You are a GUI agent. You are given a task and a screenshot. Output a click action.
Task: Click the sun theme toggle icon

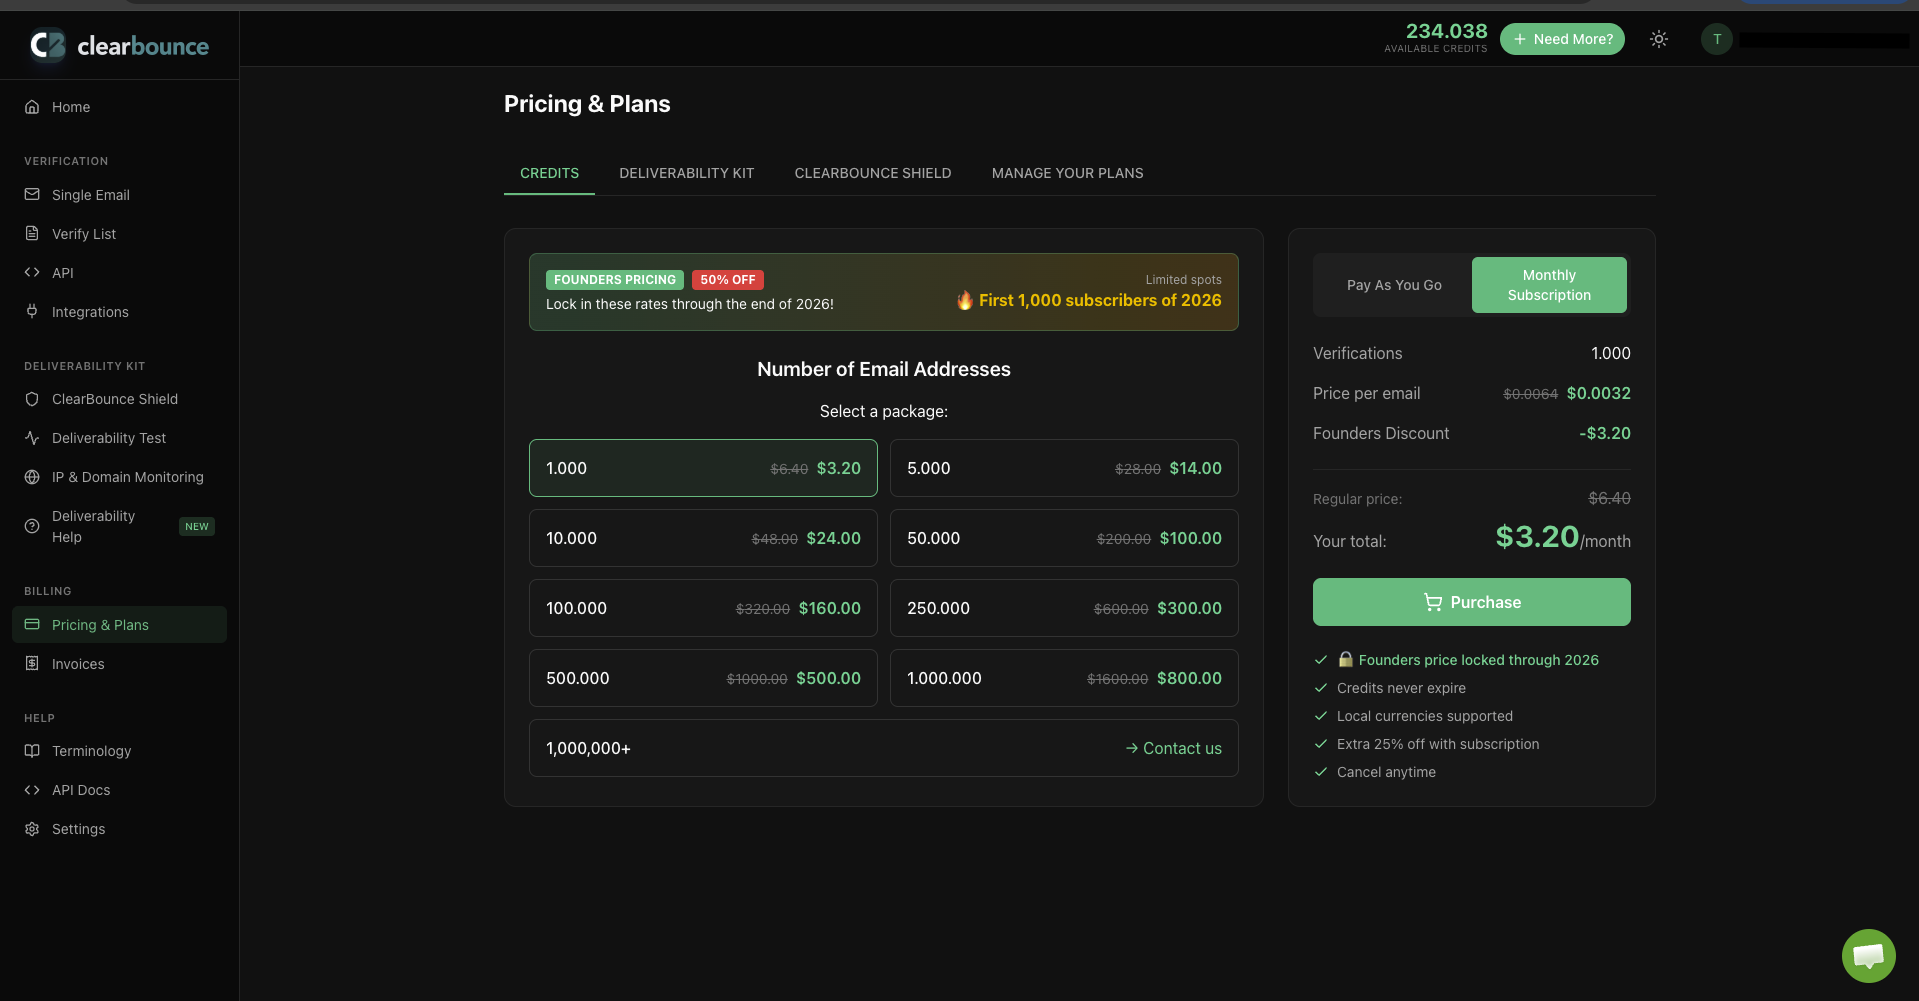[x=1659, y=39]
